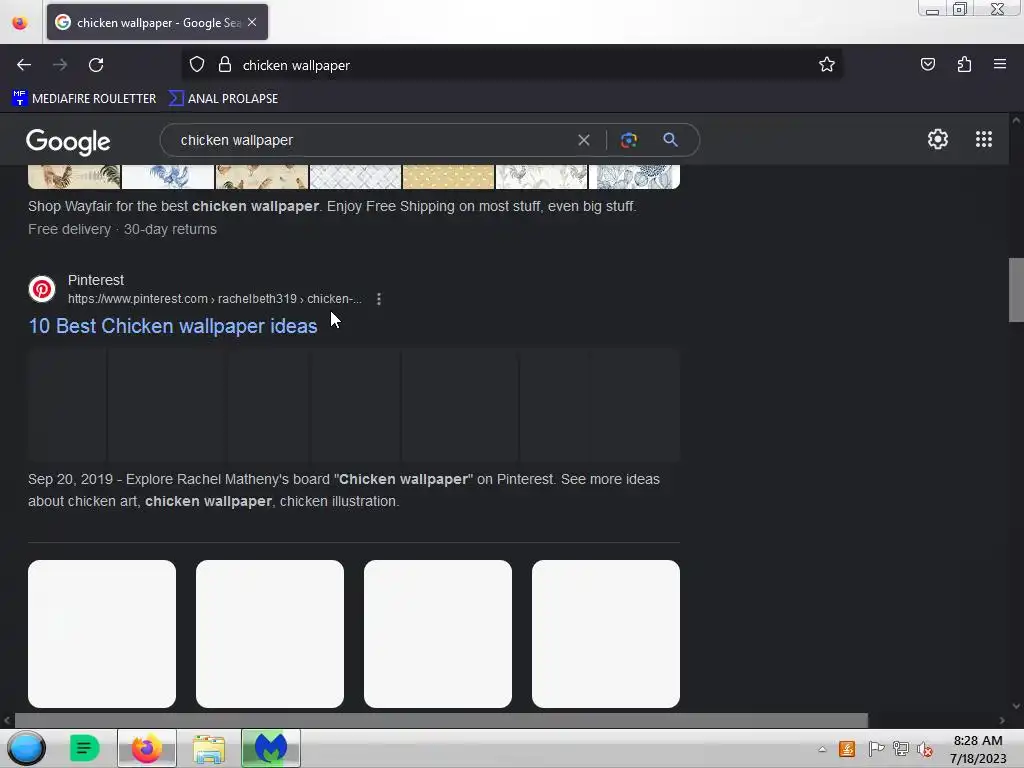The height and width of the screenshot is (768, 1024).
Task: Click scrollbar down arrow
Action: pos(1016,706)
